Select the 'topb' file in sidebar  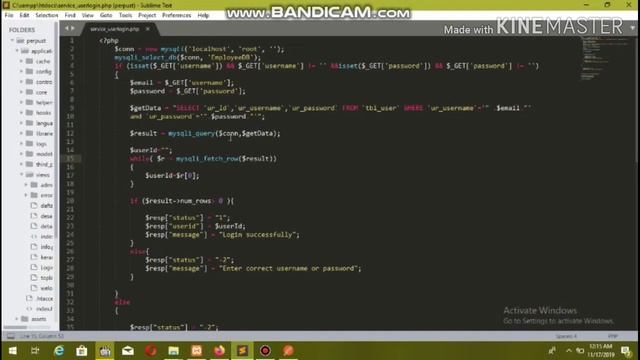click(46, 278)
